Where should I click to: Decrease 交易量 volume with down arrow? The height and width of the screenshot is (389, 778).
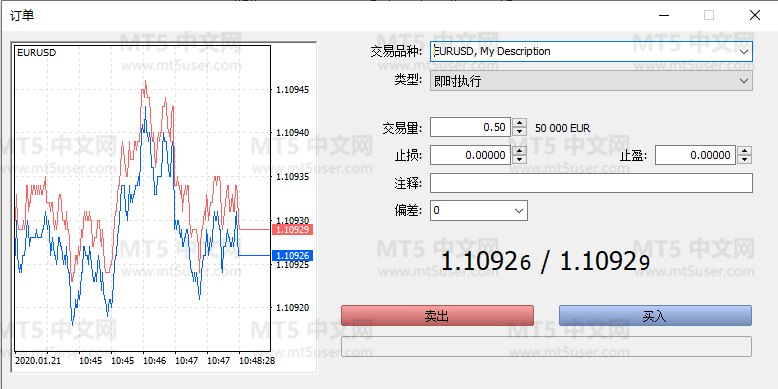point(519,131)
